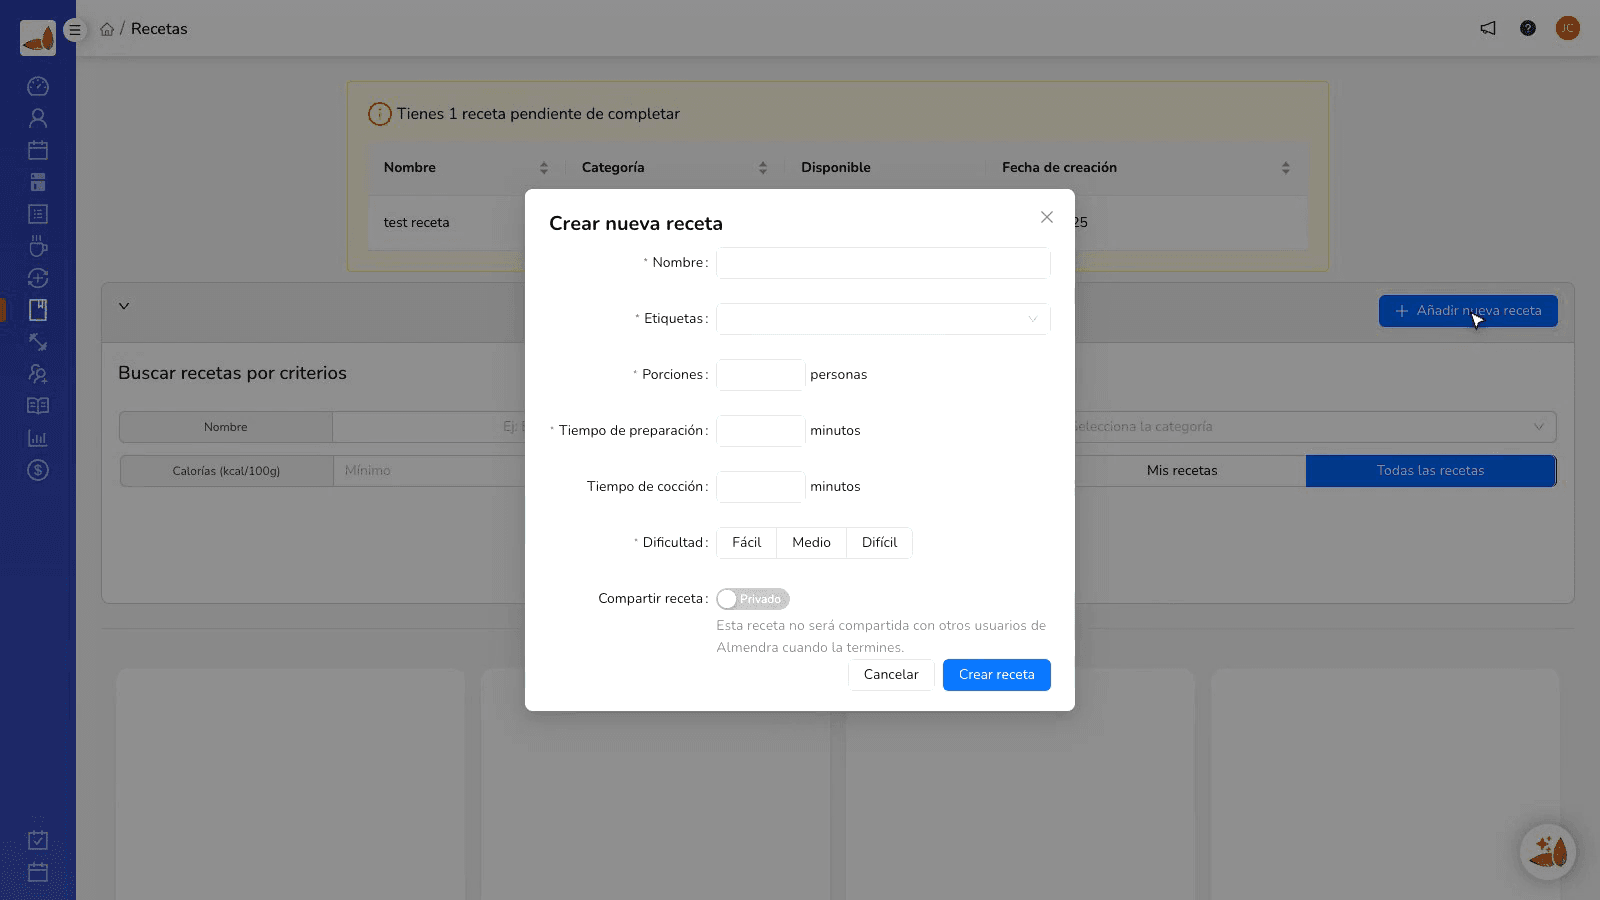1600x900 pixels.
Task: Open the announcements megaphone icon
Action: (1488, 28)
